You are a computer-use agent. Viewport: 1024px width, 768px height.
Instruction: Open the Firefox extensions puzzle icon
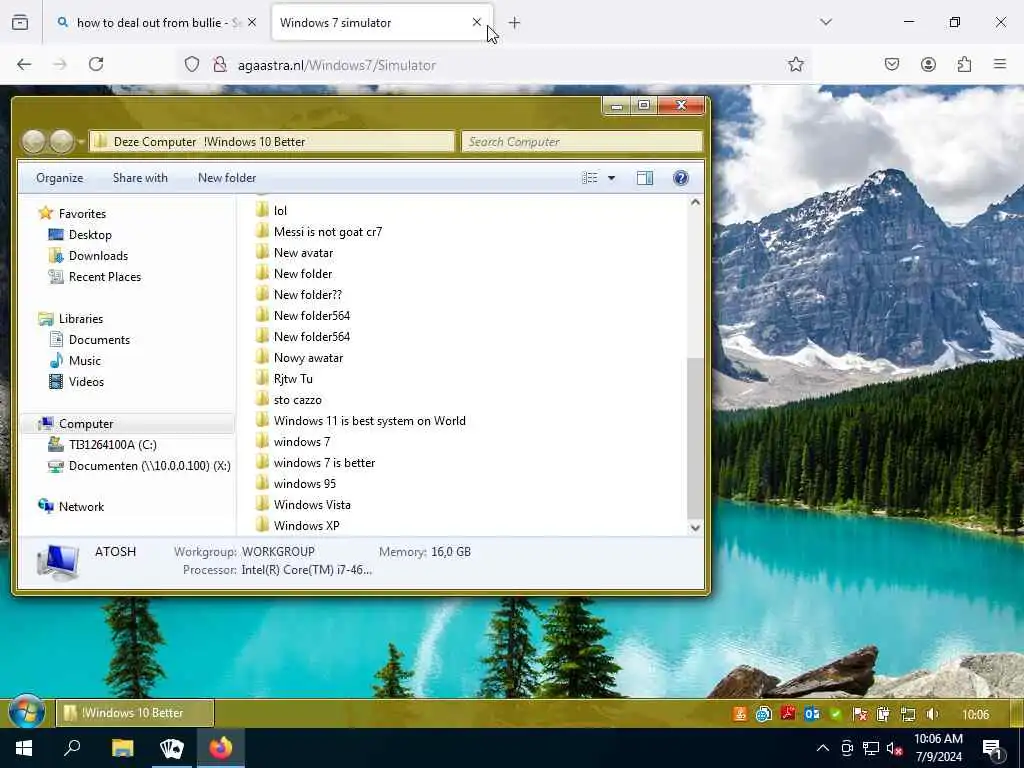pyautogui.click(x=964, y=64)
